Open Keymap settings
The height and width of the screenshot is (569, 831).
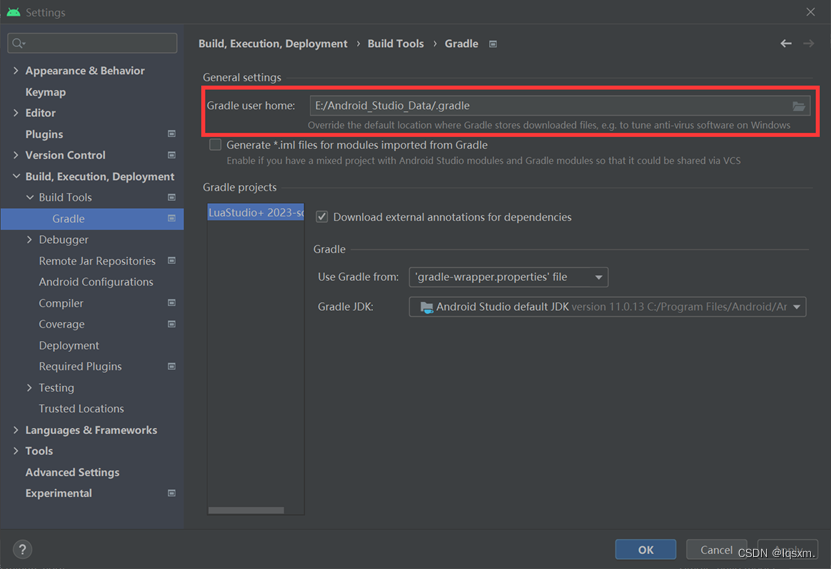tap(46, 92)
